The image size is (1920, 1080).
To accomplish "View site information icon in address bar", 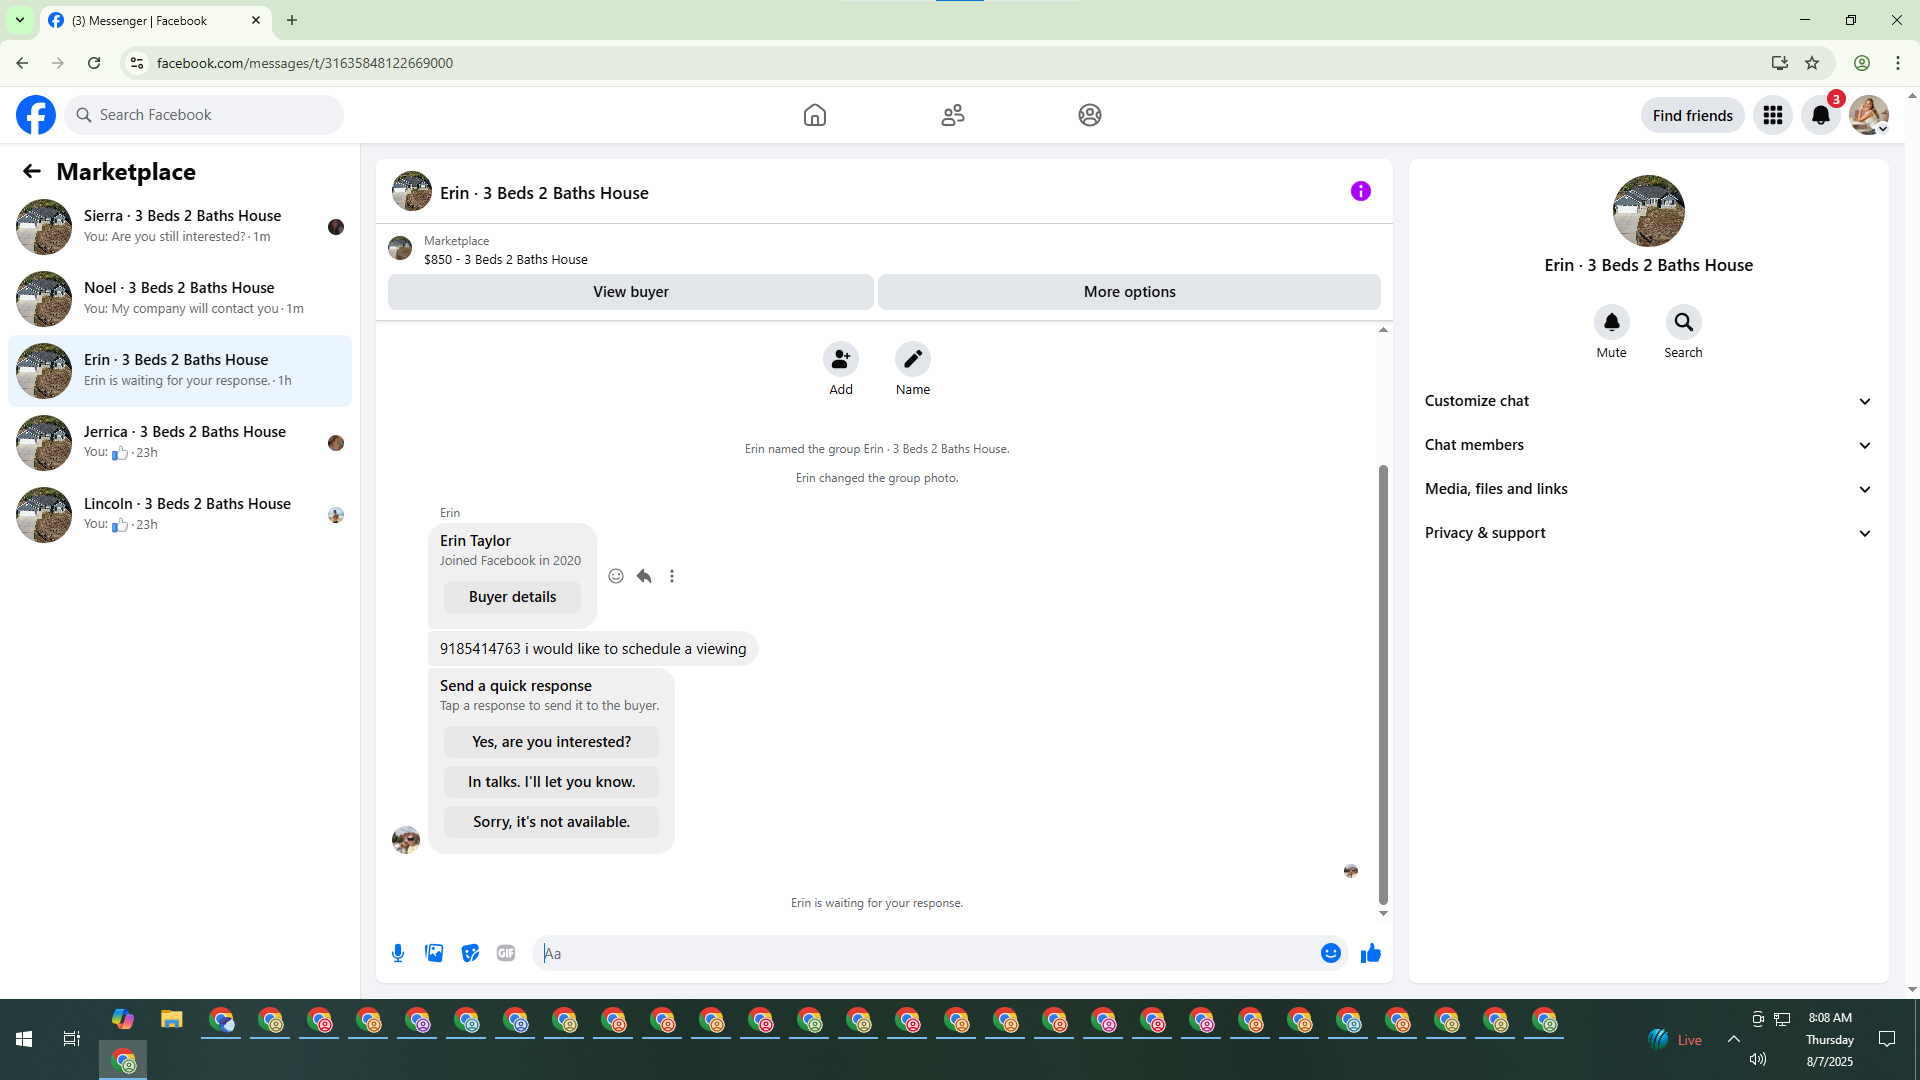I will coord(137,63).
